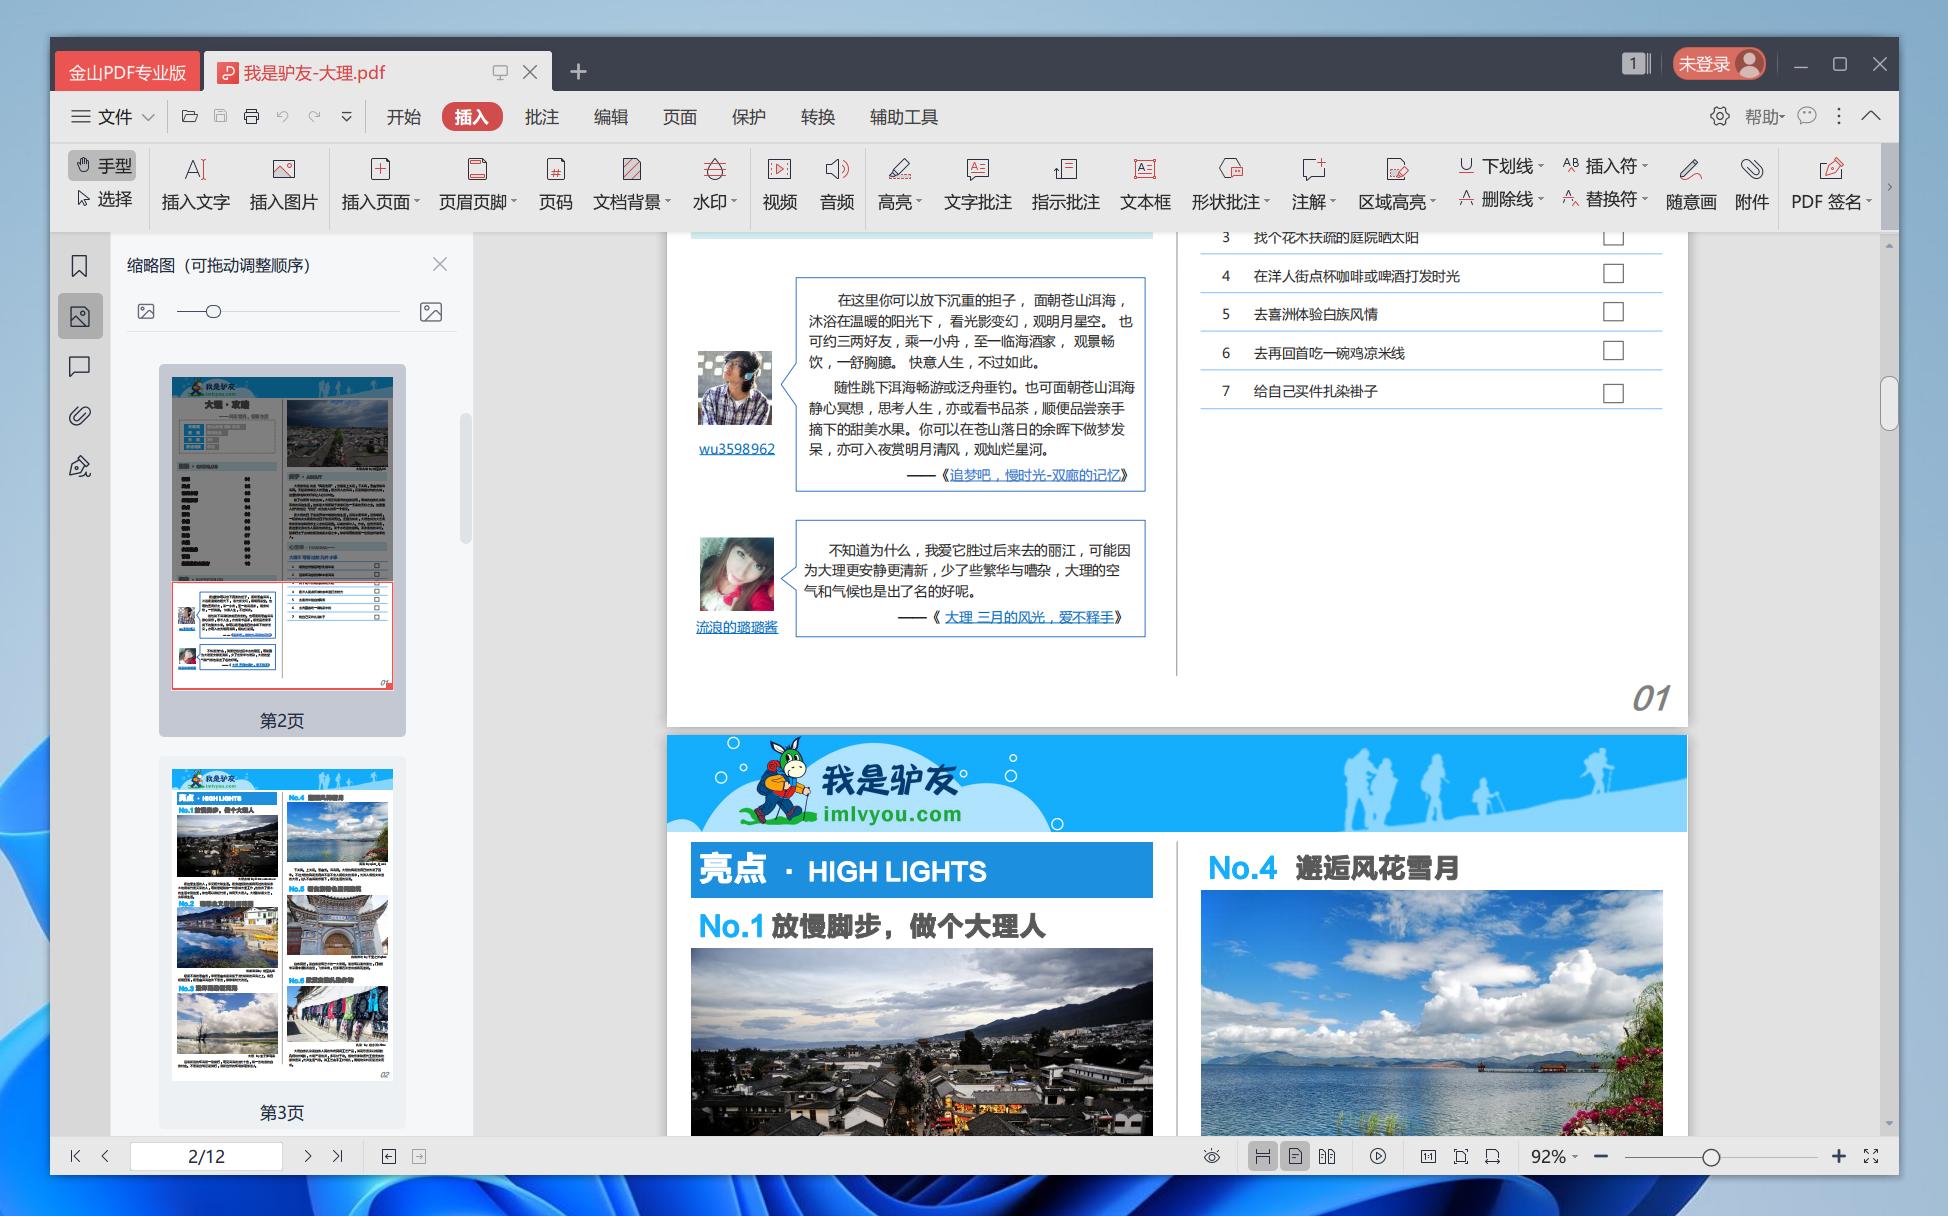The width and height of the screenshot is (1948, 1216).
Task: Click the small thumbnail size icon
Action: [x=146, y=312]
